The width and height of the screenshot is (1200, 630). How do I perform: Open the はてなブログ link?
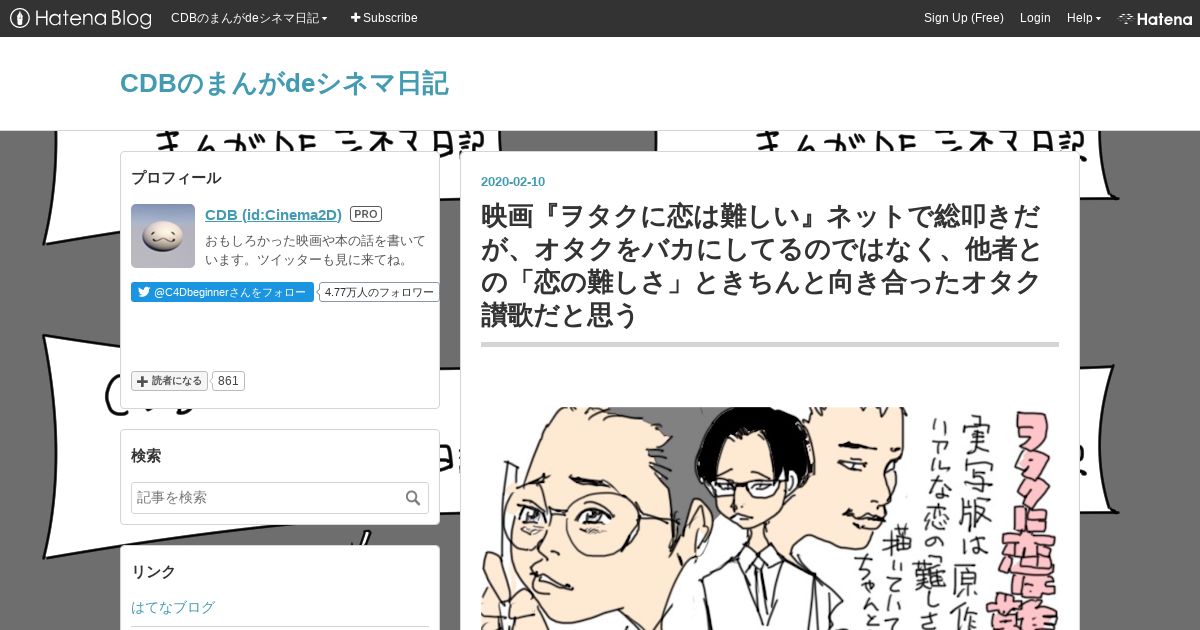point(173,607)
